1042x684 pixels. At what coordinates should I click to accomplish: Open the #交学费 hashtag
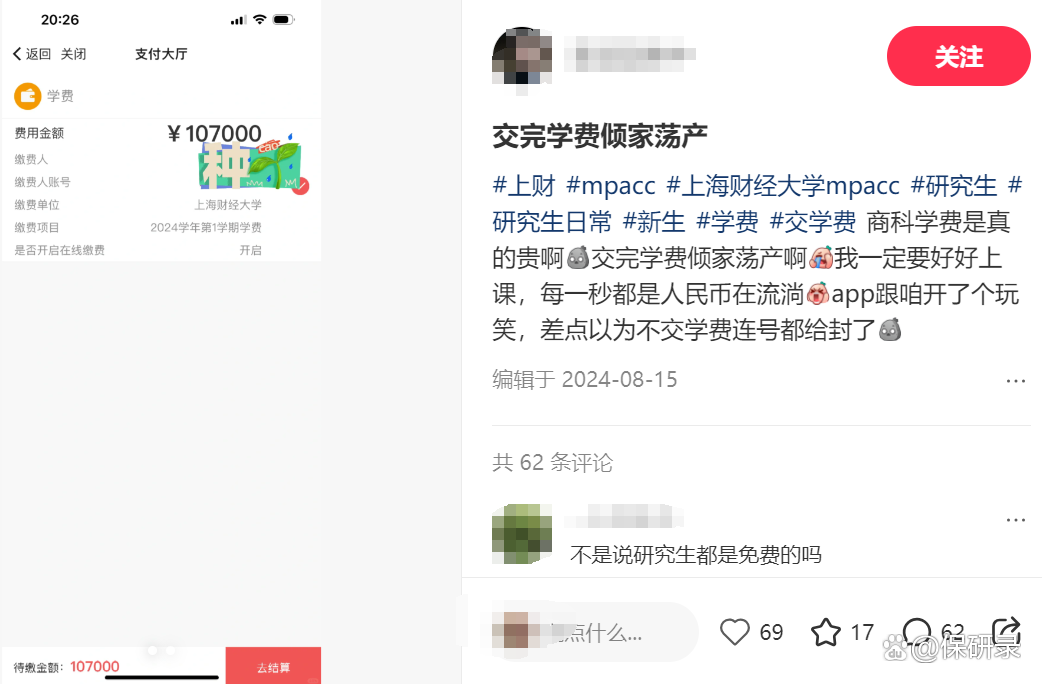(813, 221)
